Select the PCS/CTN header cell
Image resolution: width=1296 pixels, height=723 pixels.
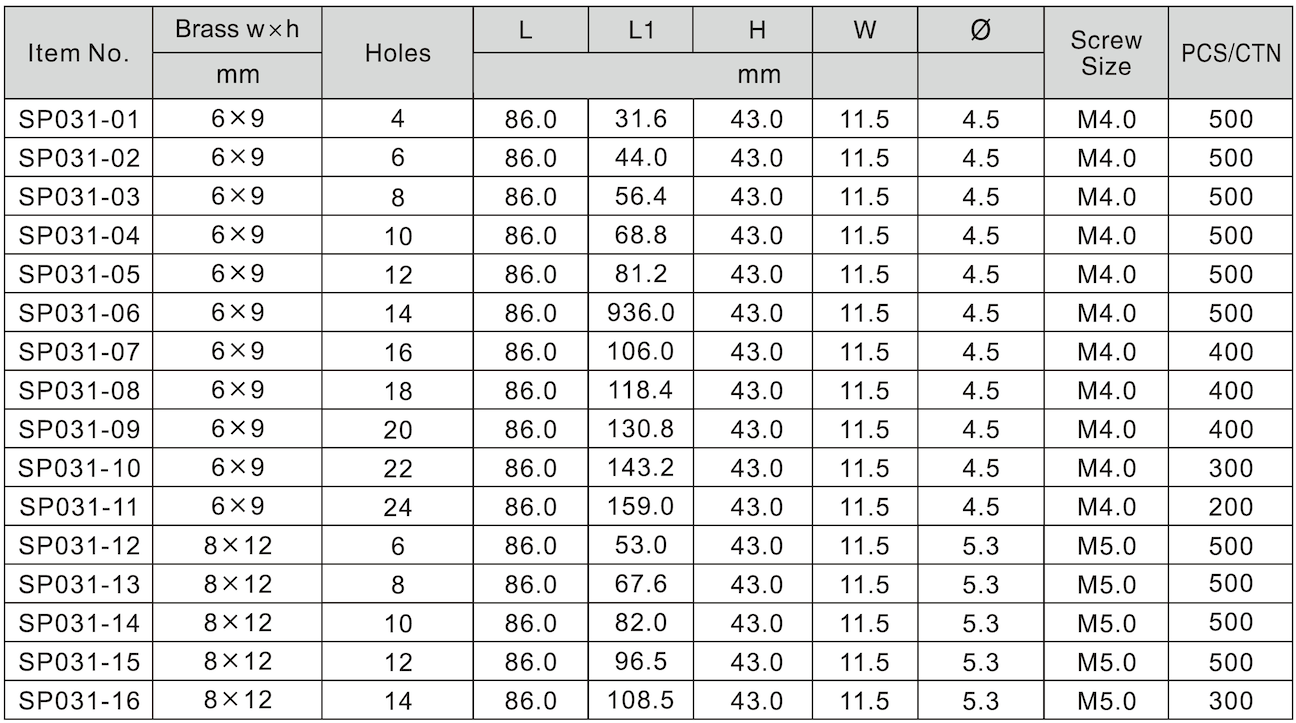(1230, 54)
